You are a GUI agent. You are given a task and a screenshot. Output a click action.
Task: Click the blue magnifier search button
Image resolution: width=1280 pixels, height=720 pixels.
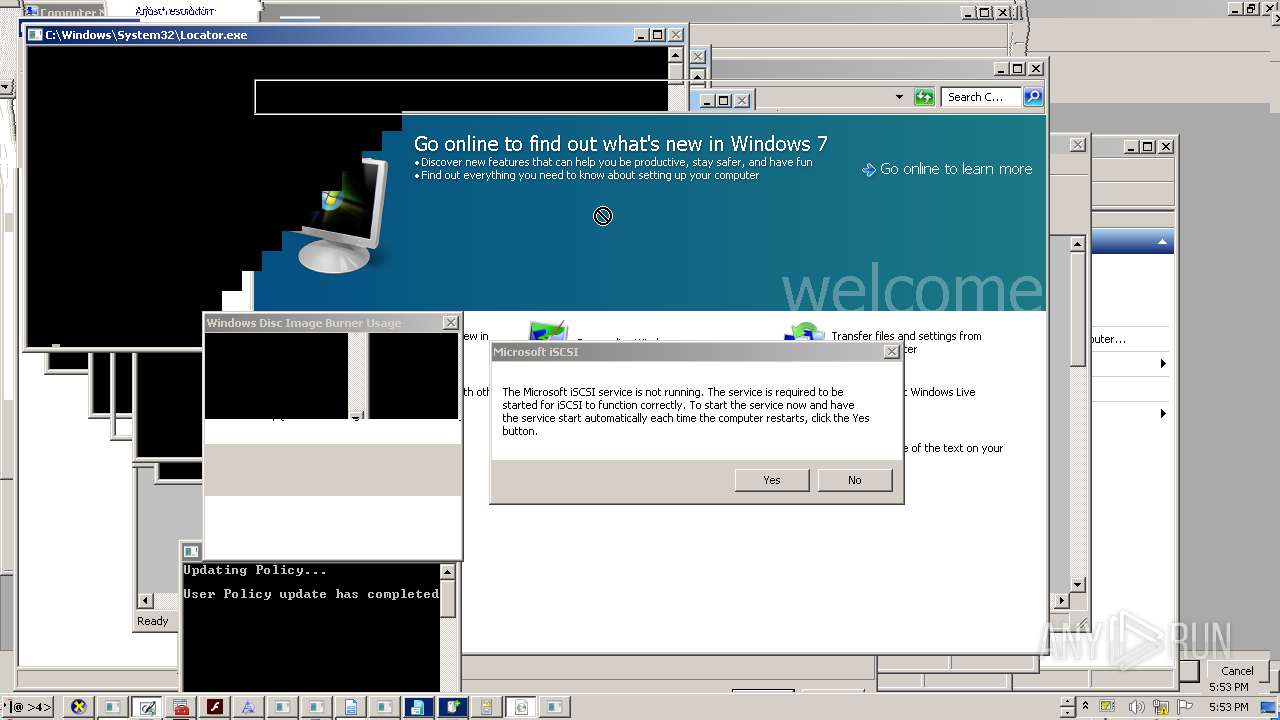click(x=1033, y=97)
